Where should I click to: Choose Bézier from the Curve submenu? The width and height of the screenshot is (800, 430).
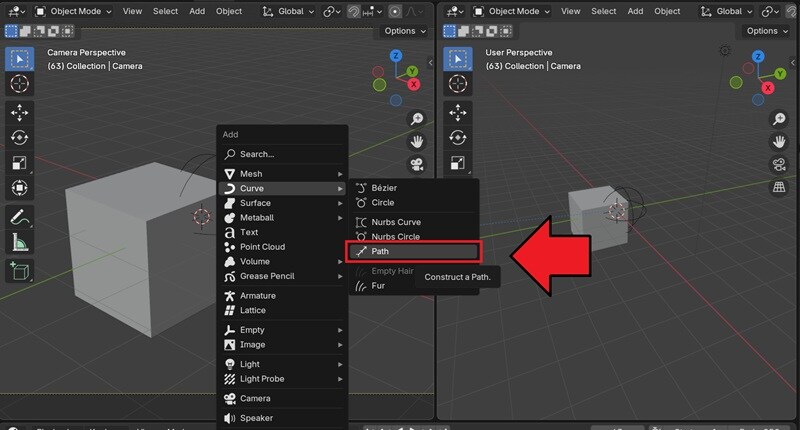[x=413, y=188]
